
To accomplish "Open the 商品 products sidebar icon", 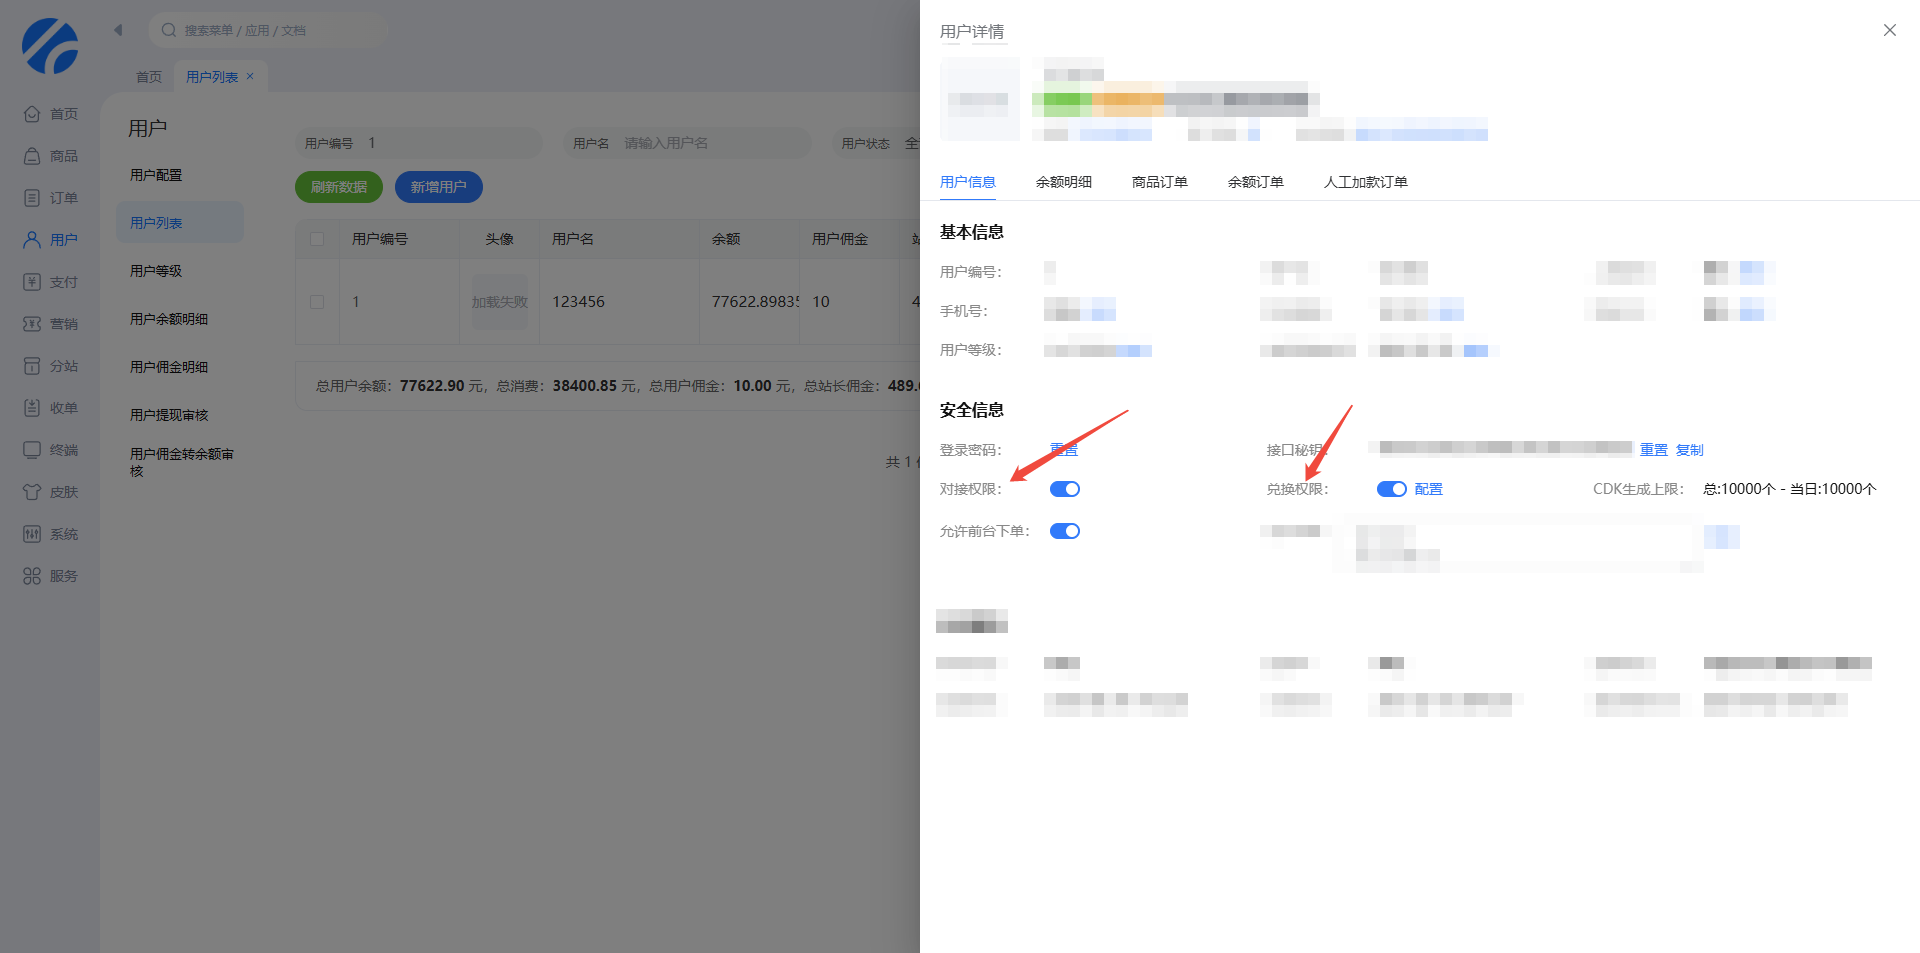I will pyautogui.click(x=32, y=156).
